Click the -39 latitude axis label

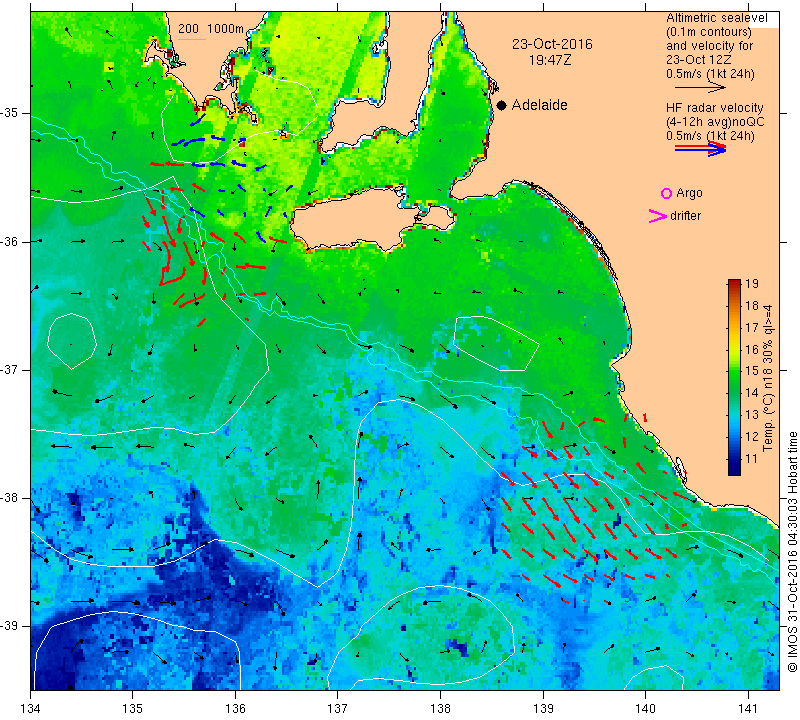coord(11,626)
